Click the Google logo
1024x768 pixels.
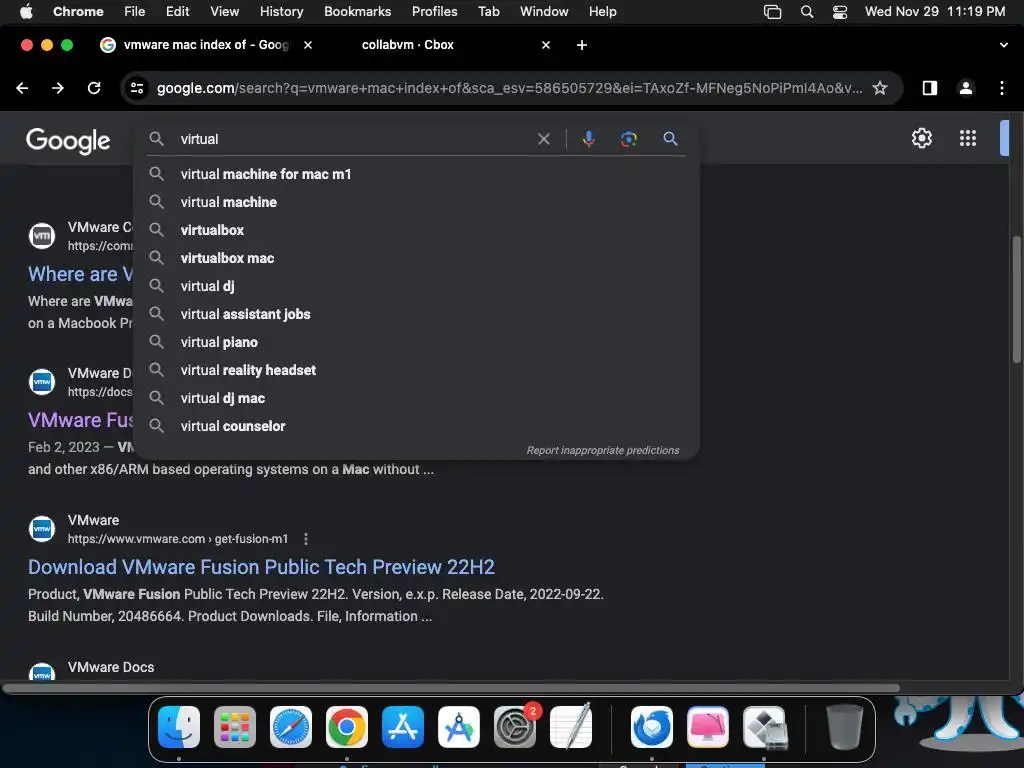[x=68, y=140]
